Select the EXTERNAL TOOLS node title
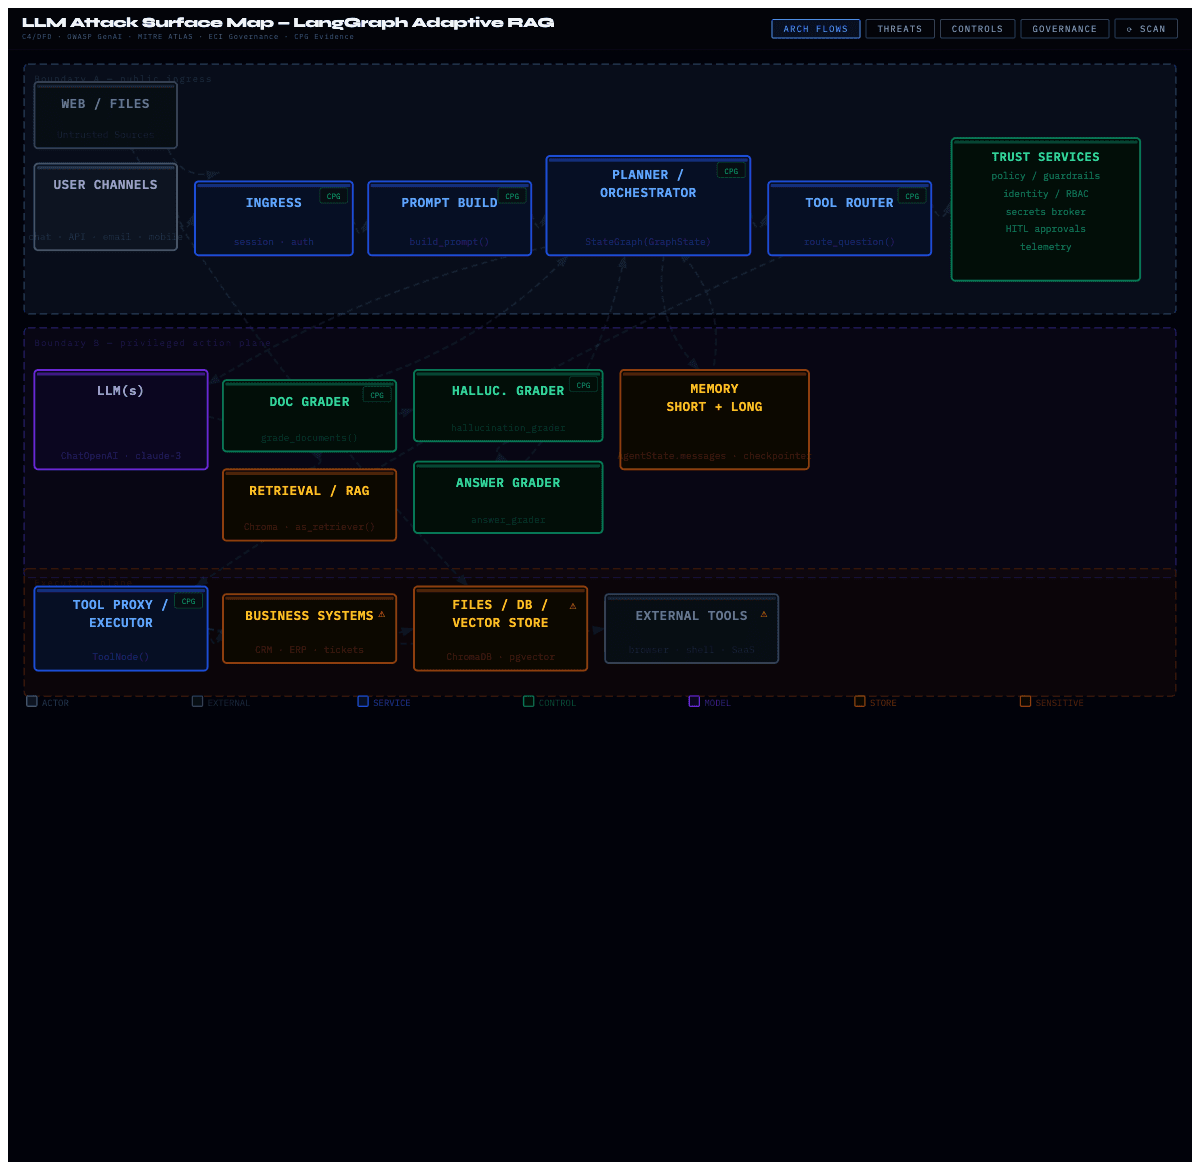Screen dimensions: 1197x1170 pyautogui.click(x=691, y=616)
